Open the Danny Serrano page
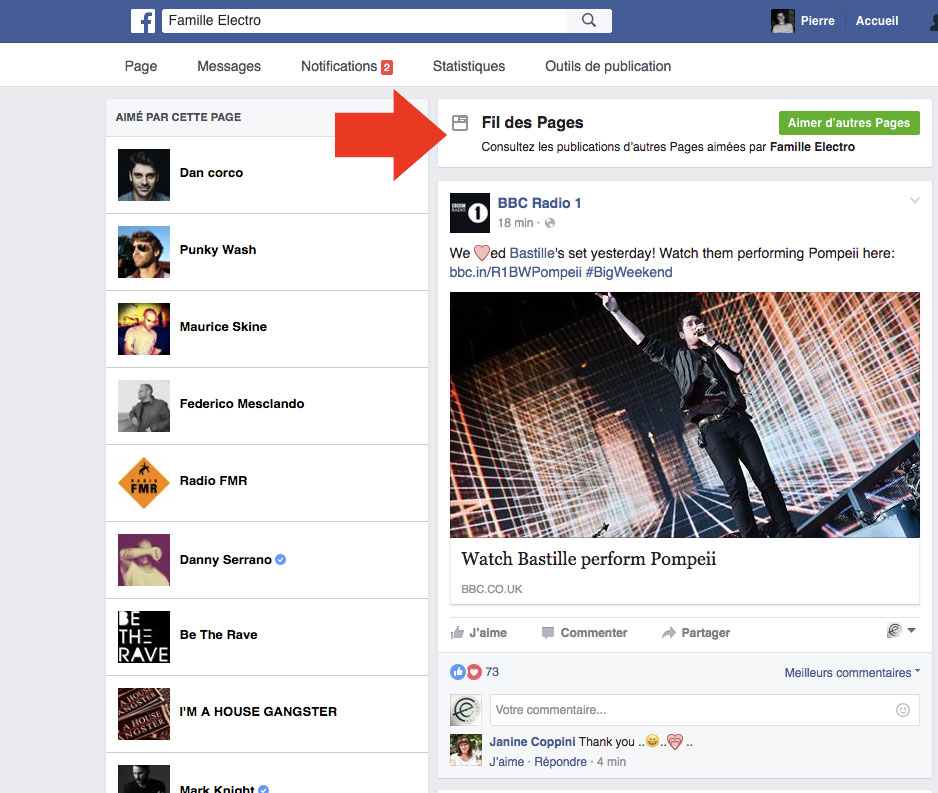 (x=226, y=560)
